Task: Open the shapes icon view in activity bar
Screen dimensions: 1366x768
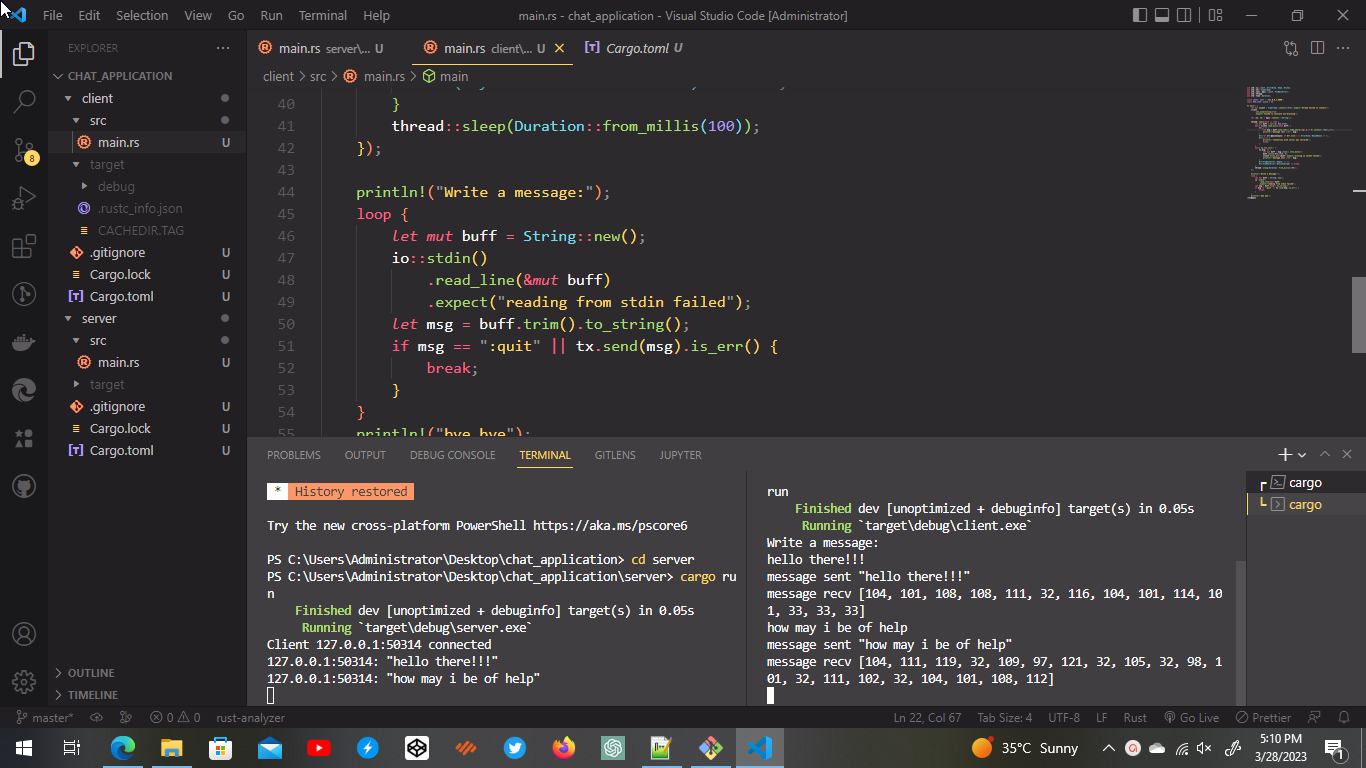Action: [x=24, y=438]
